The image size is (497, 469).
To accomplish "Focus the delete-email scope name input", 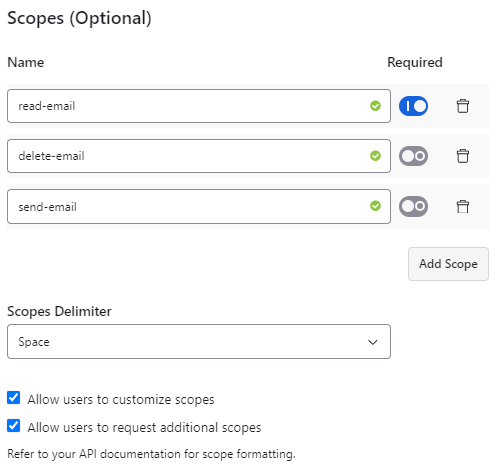I will pyautogui.click(x=199, y=156).
